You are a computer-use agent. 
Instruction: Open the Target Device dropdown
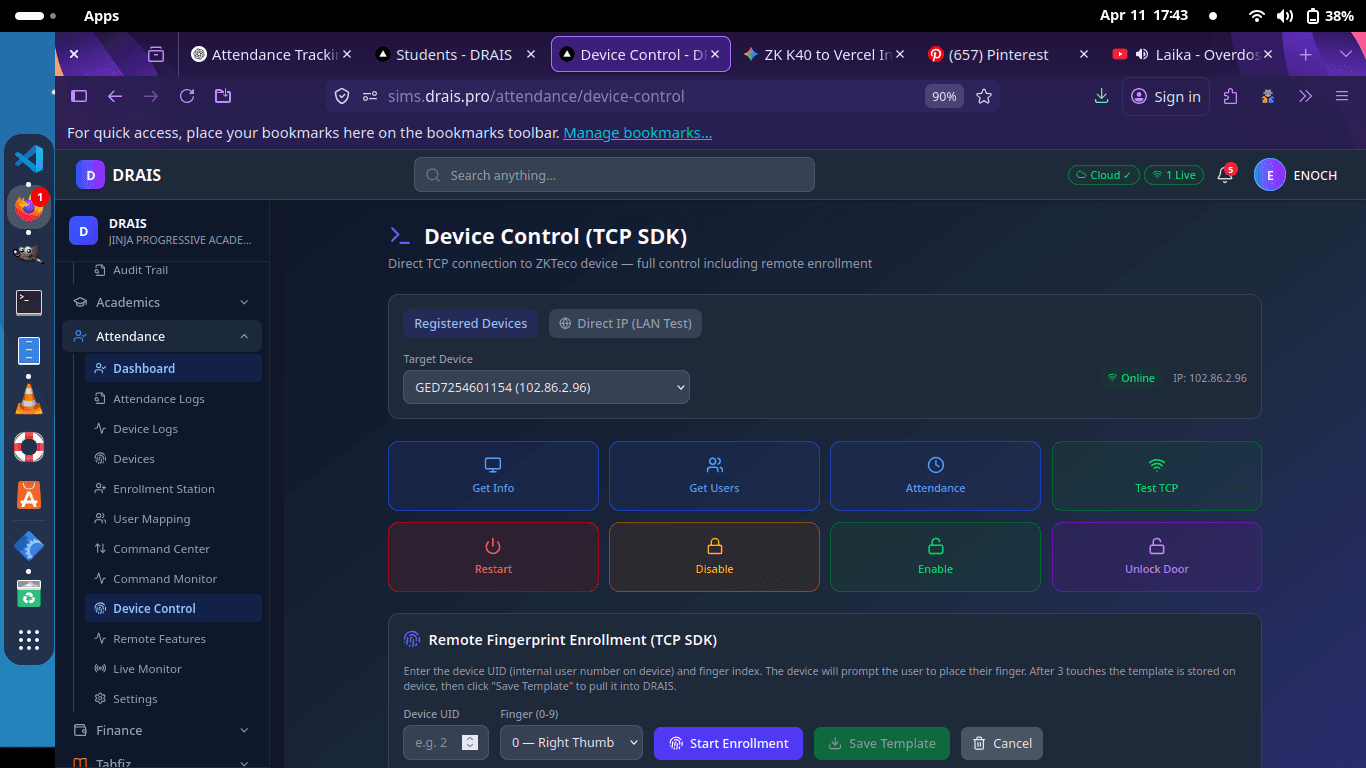546,387
